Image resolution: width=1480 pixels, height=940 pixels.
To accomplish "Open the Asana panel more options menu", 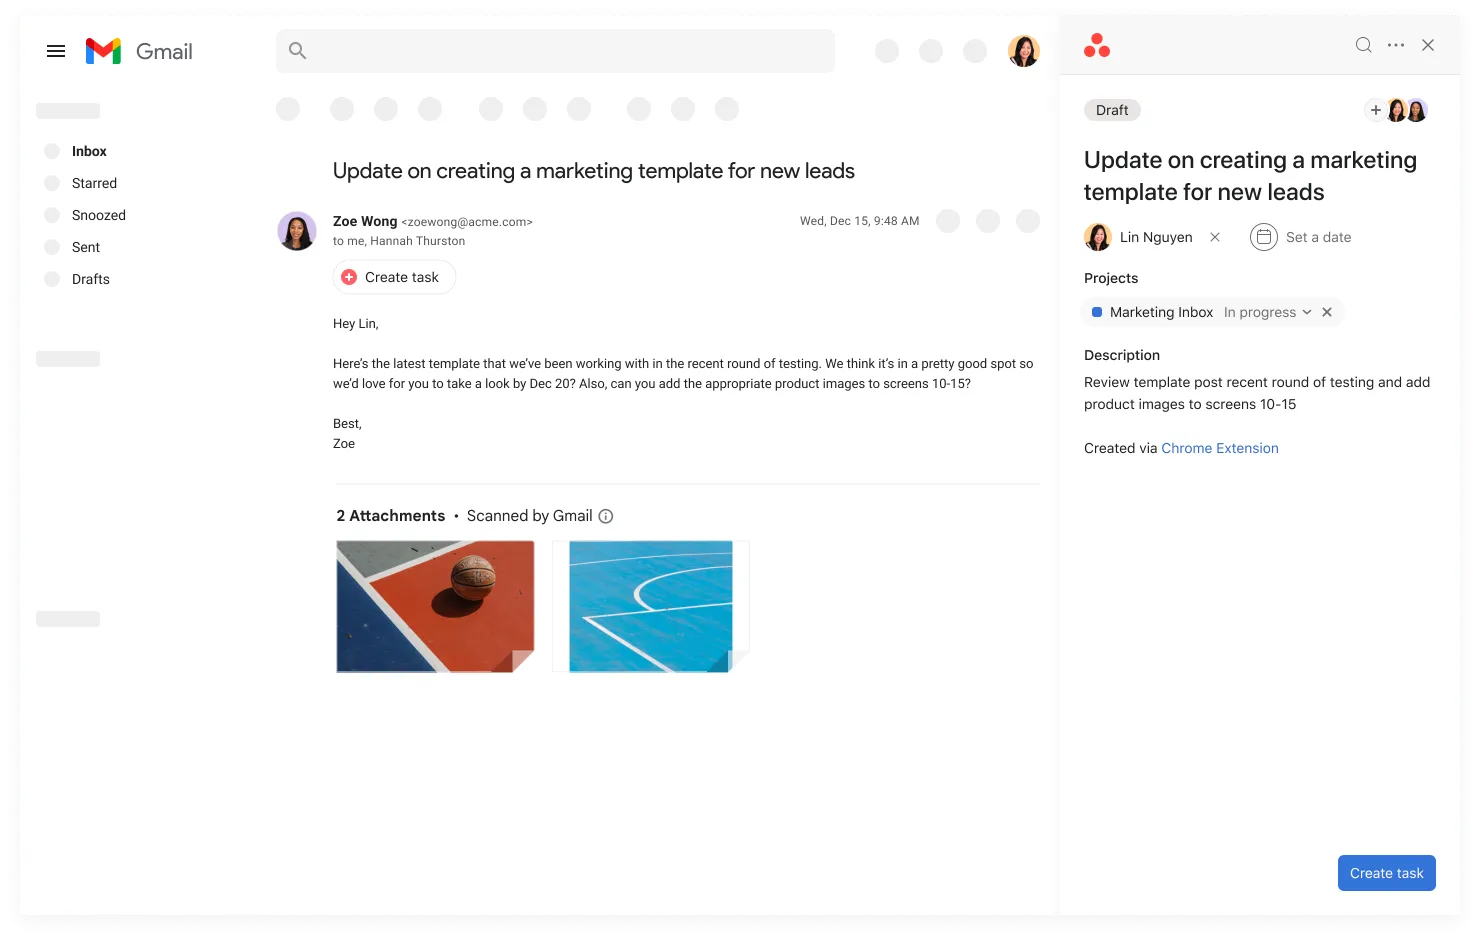I will coord(1396,45).
